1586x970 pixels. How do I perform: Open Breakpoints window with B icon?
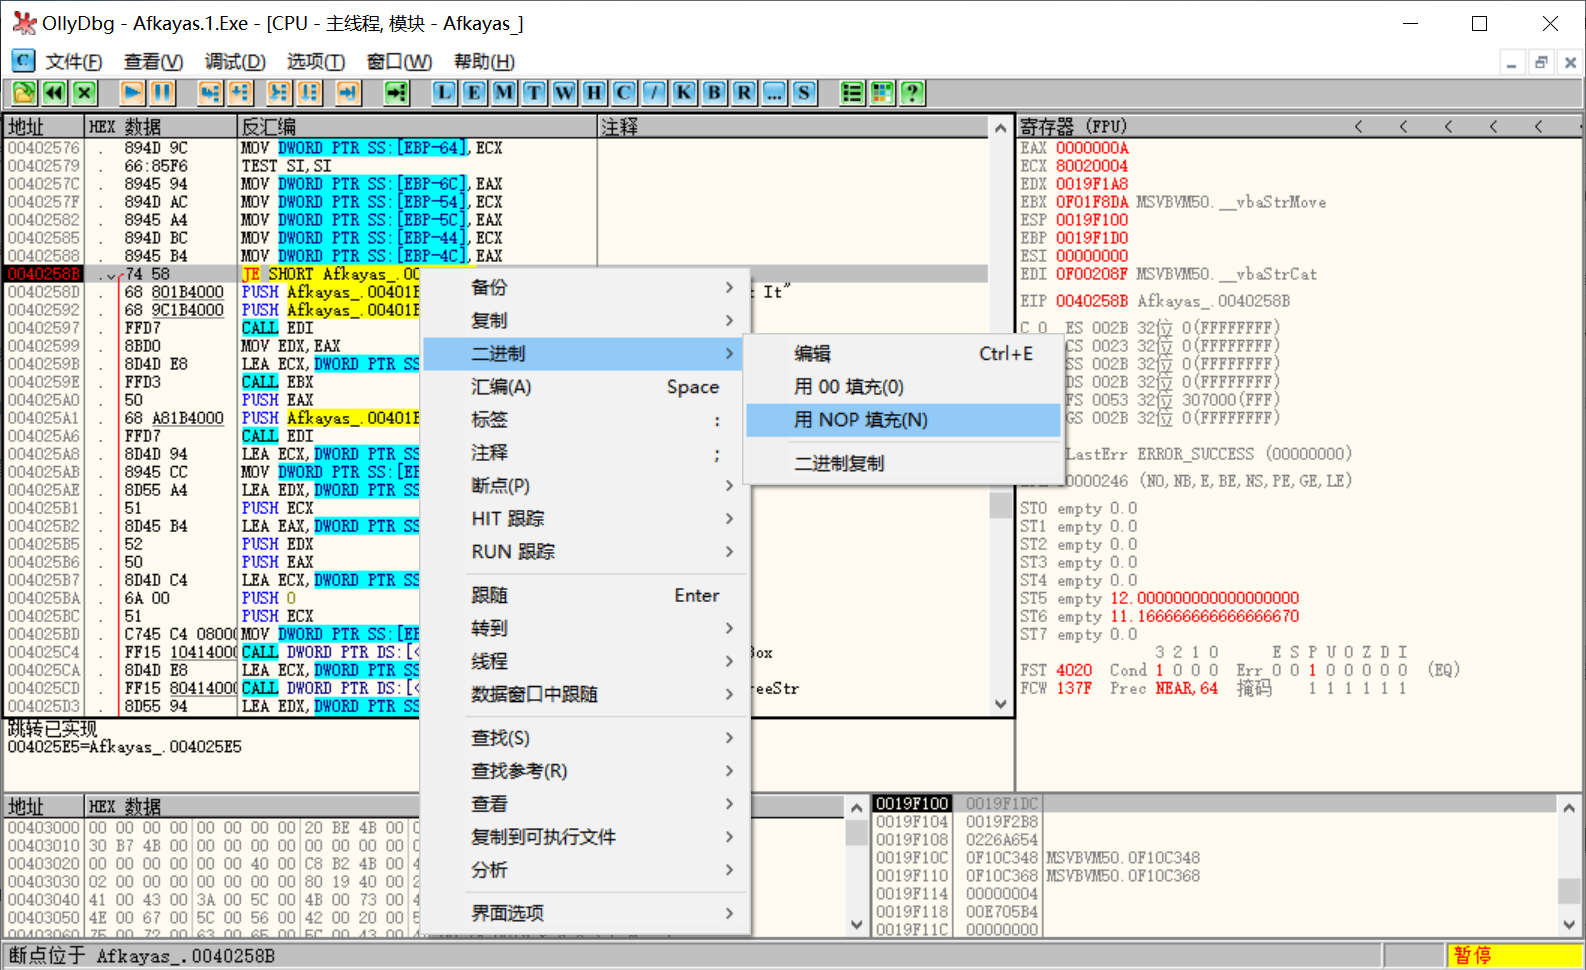point(714,93)
